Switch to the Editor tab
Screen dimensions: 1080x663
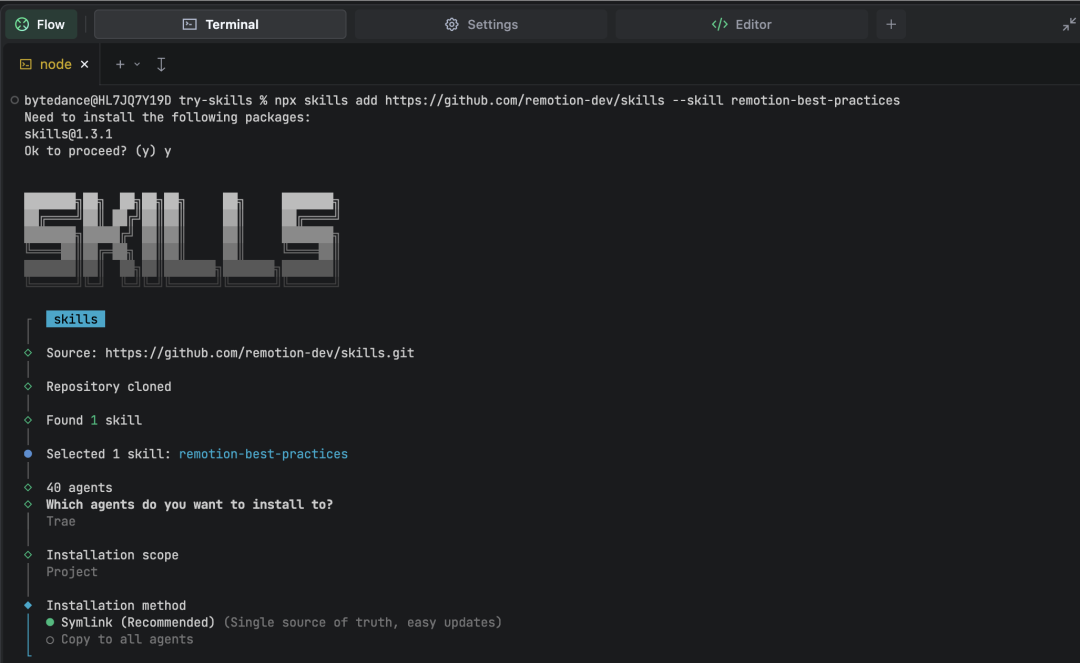point(742,24)
